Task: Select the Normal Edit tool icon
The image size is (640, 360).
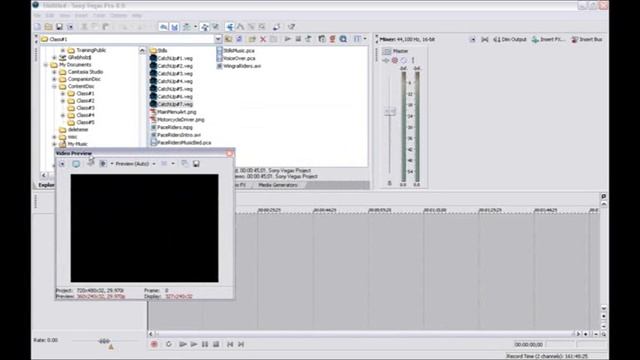Action: [x=230, y=27]
